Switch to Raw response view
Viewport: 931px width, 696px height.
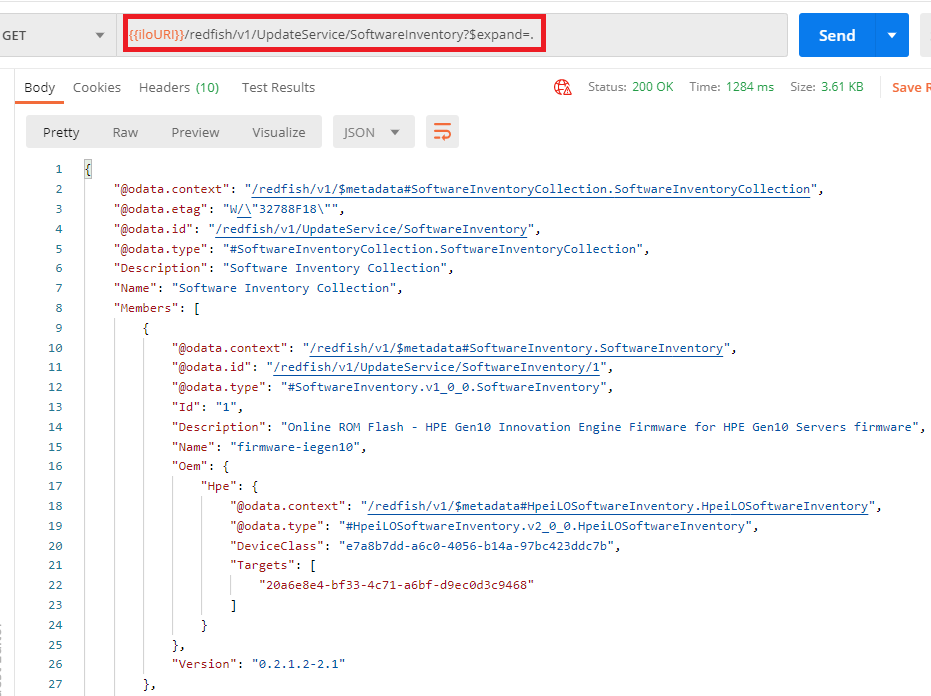coord(125,132)
